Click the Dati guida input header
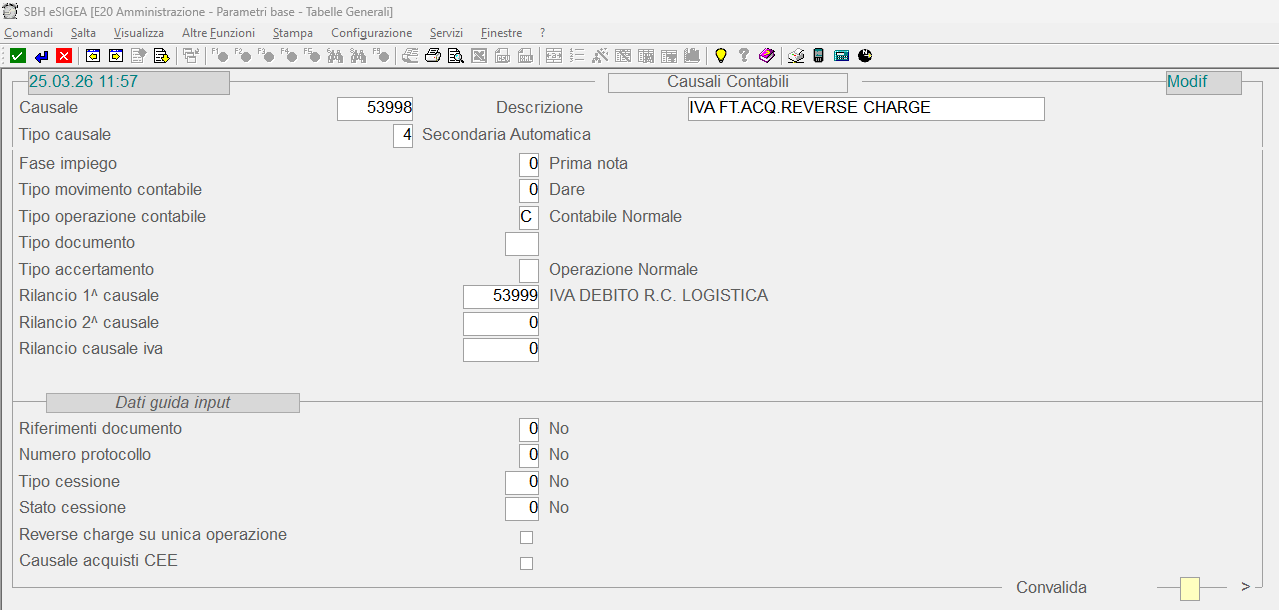Image resolution: width=1279 pixels, height=610 pixels. [173, 403]
